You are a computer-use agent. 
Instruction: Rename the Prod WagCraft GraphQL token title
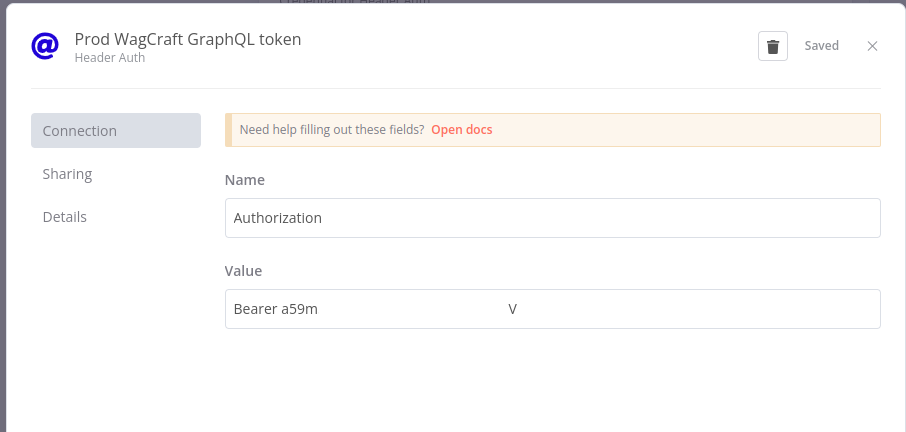tap(188, 39)
